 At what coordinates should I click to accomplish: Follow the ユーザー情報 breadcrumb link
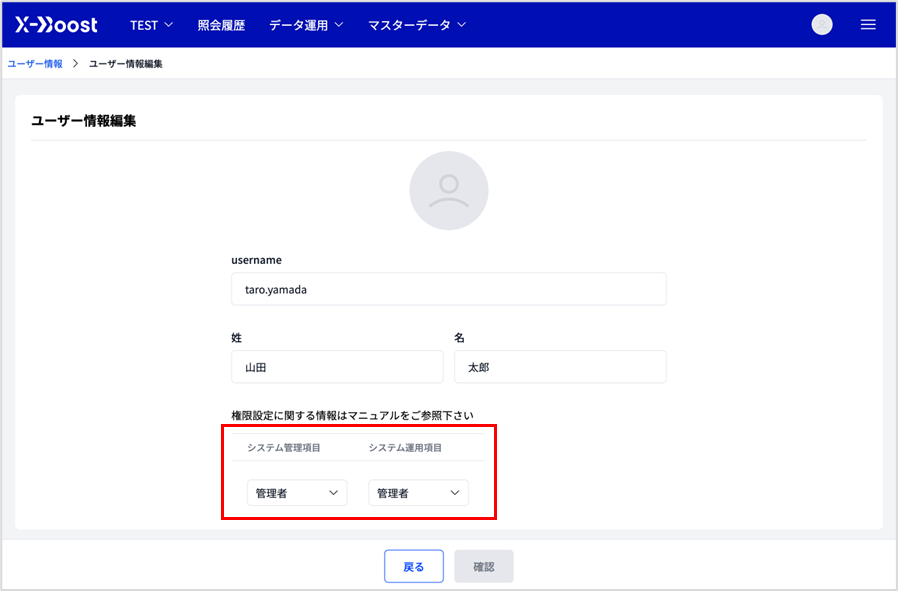[x=35, y=64]
